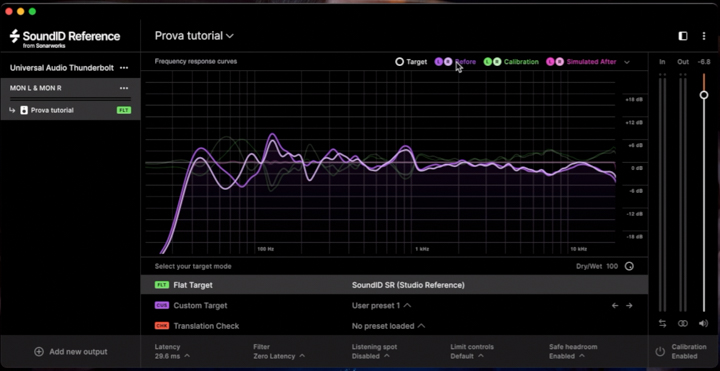Image resolution: width=720 pixels, height=371 pixels.
Task: Toggle the Calibration Enabled power button
Action: tap(660, 352)
